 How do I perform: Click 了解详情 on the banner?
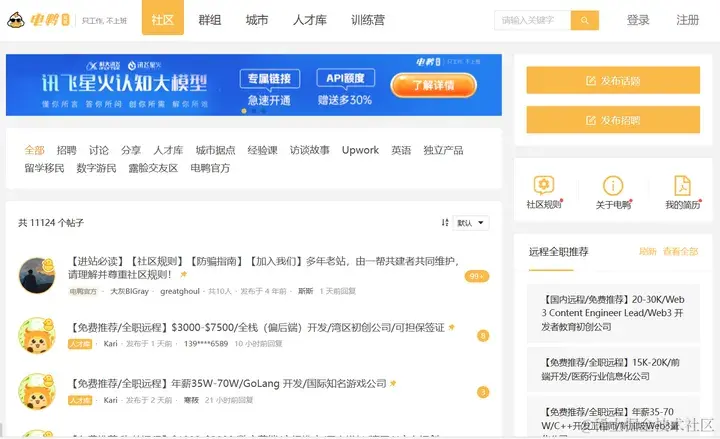(x=433, y=85)
